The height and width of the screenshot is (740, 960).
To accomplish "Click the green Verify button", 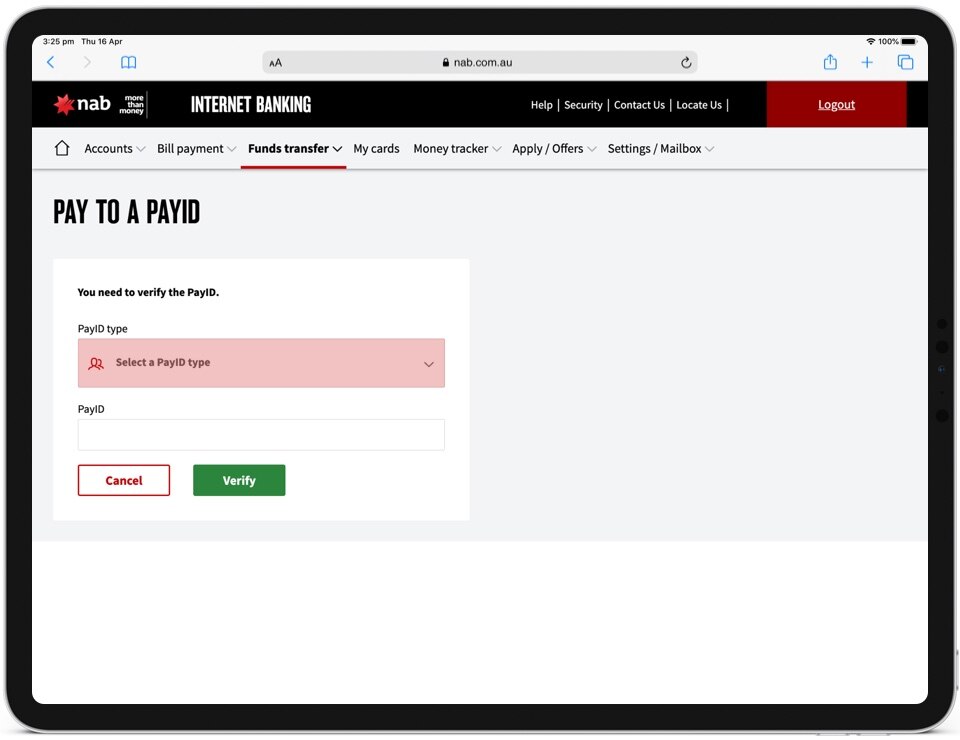I will 239,480.
